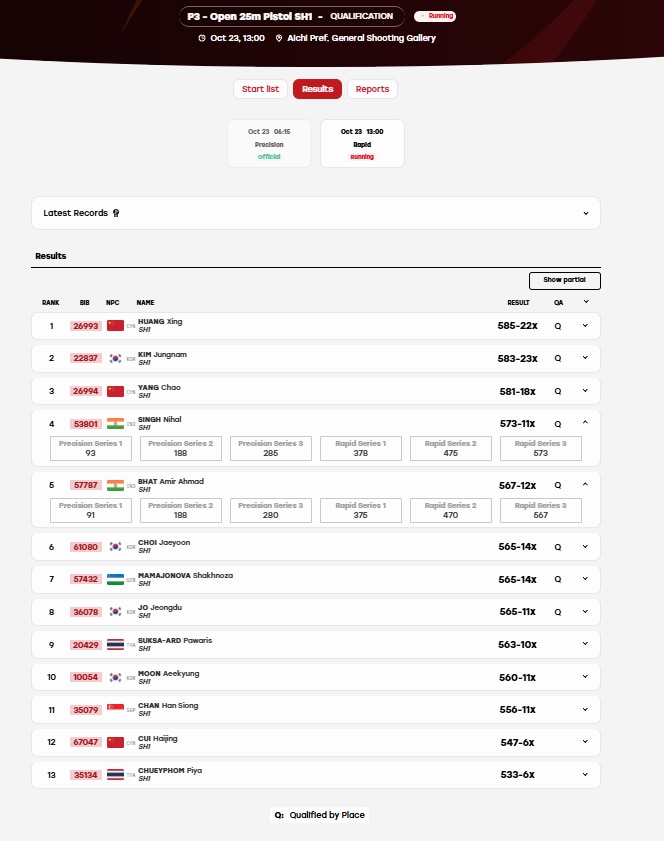Click the RANK column header
This screenshot has width=664, height=841.
(x=50, y=303)
